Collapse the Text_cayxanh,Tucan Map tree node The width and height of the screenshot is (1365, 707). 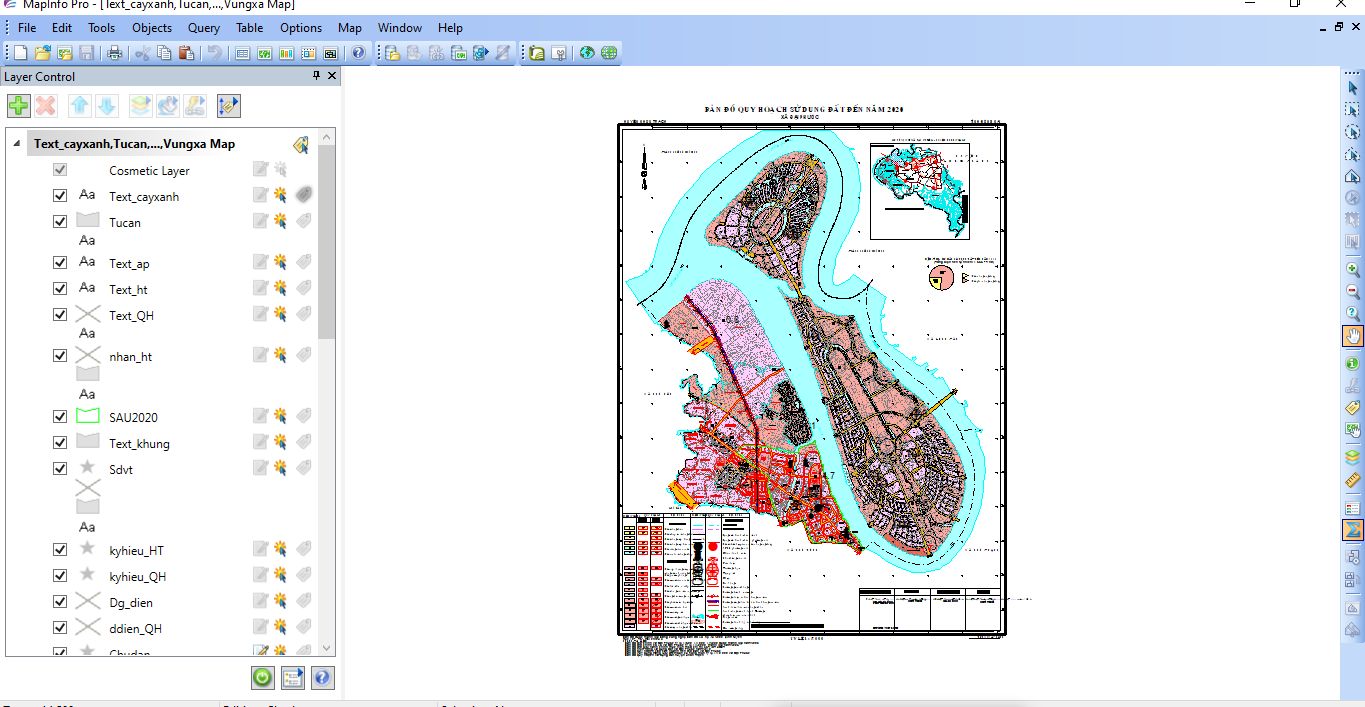click(17, 144)
